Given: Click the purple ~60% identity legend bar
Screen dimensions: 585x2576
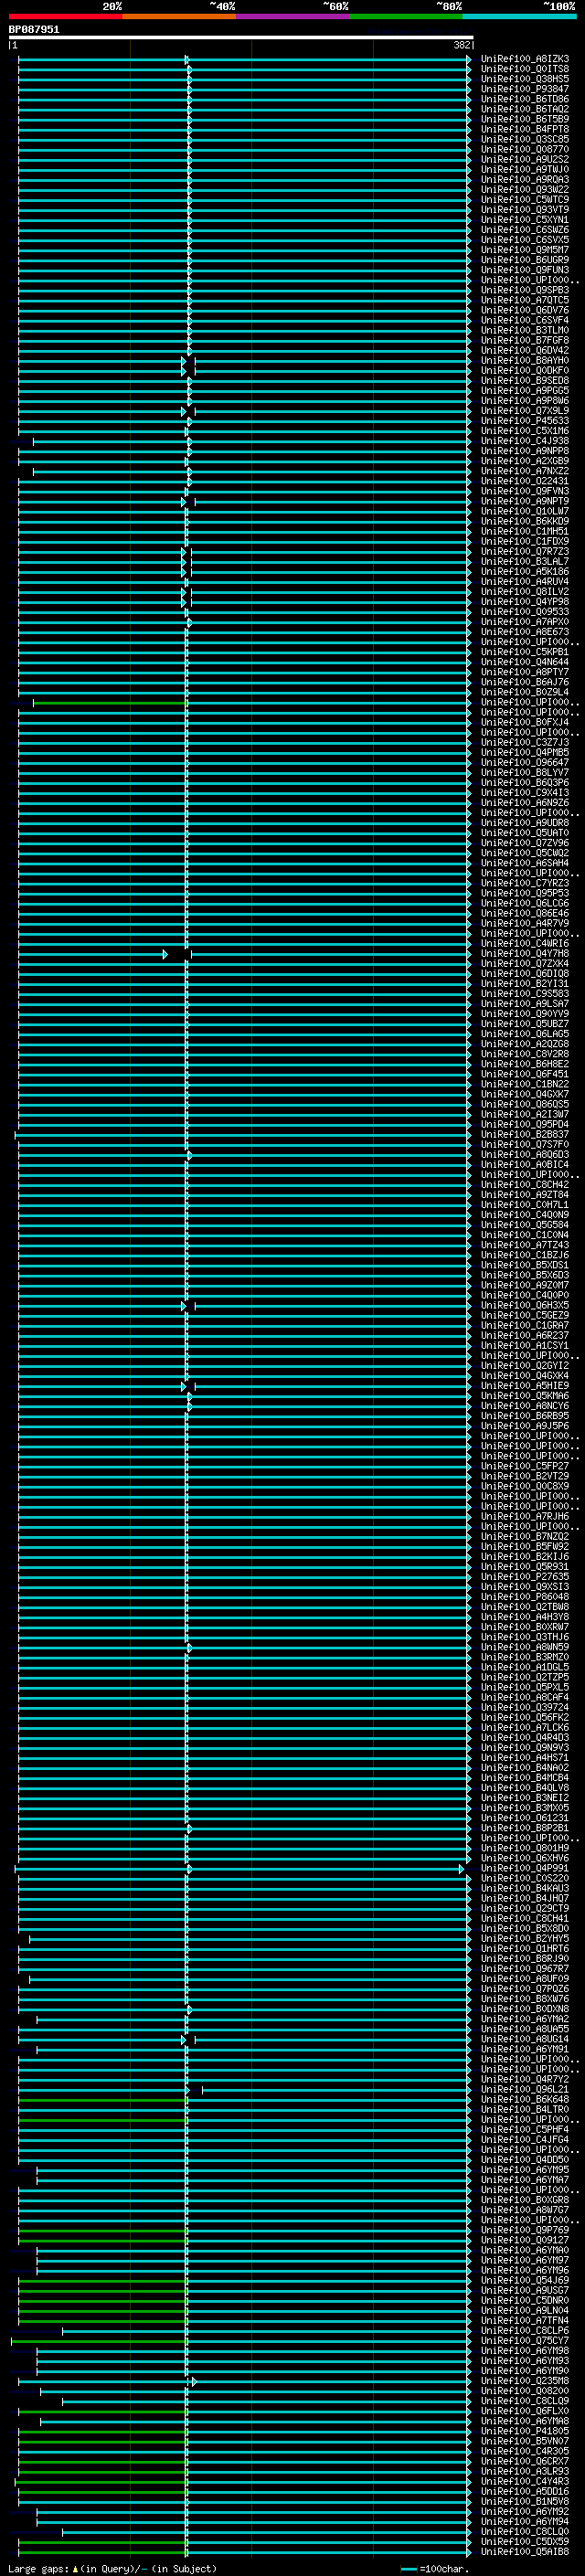Looking at the screenshot, I should tap(293, 16).
